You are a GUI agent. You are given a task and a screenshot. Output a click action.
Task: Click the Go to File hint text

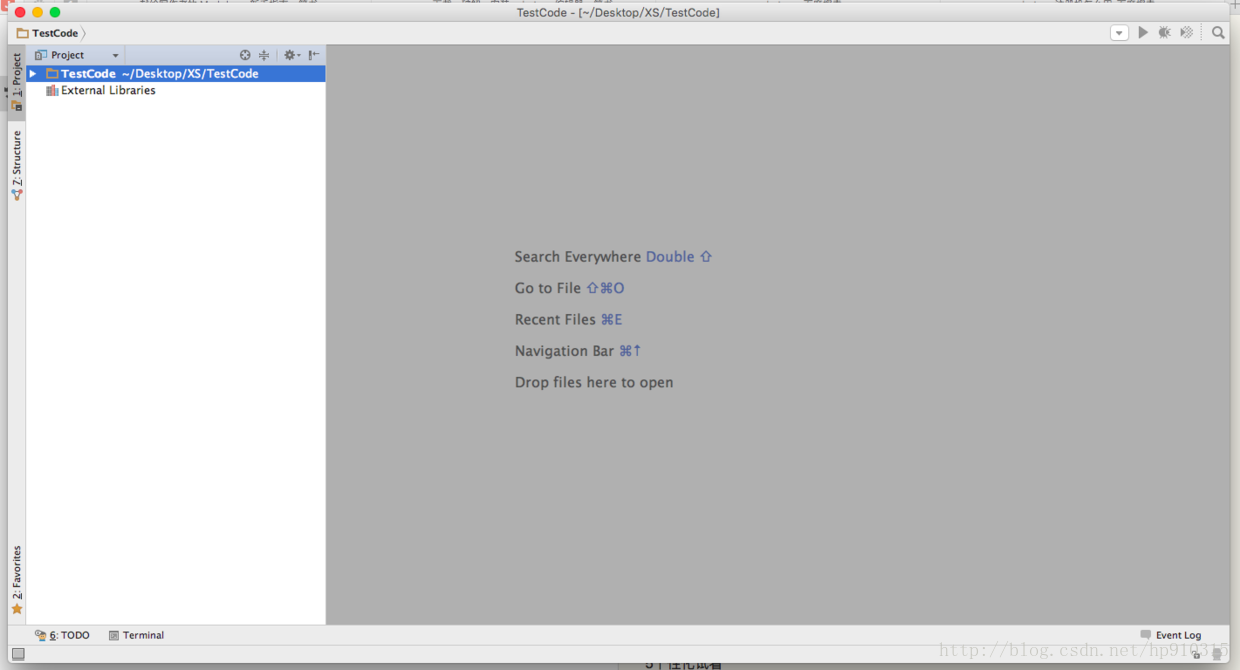pos(570,288)
